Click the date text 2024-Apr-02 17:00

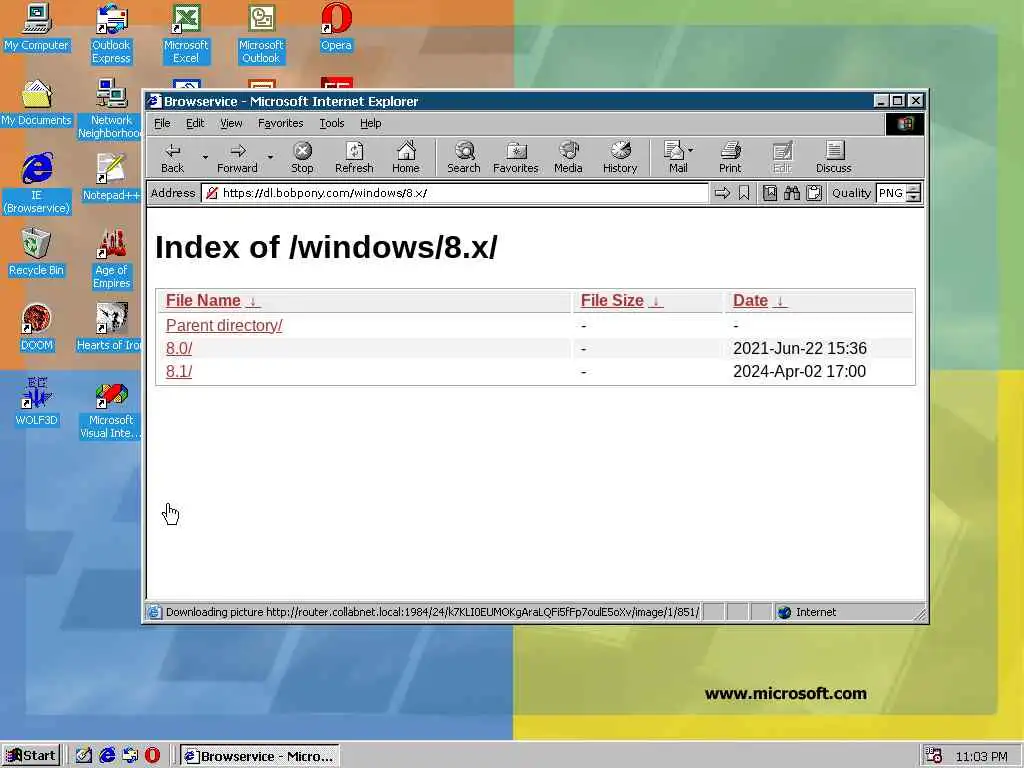[x=799, y=371]
